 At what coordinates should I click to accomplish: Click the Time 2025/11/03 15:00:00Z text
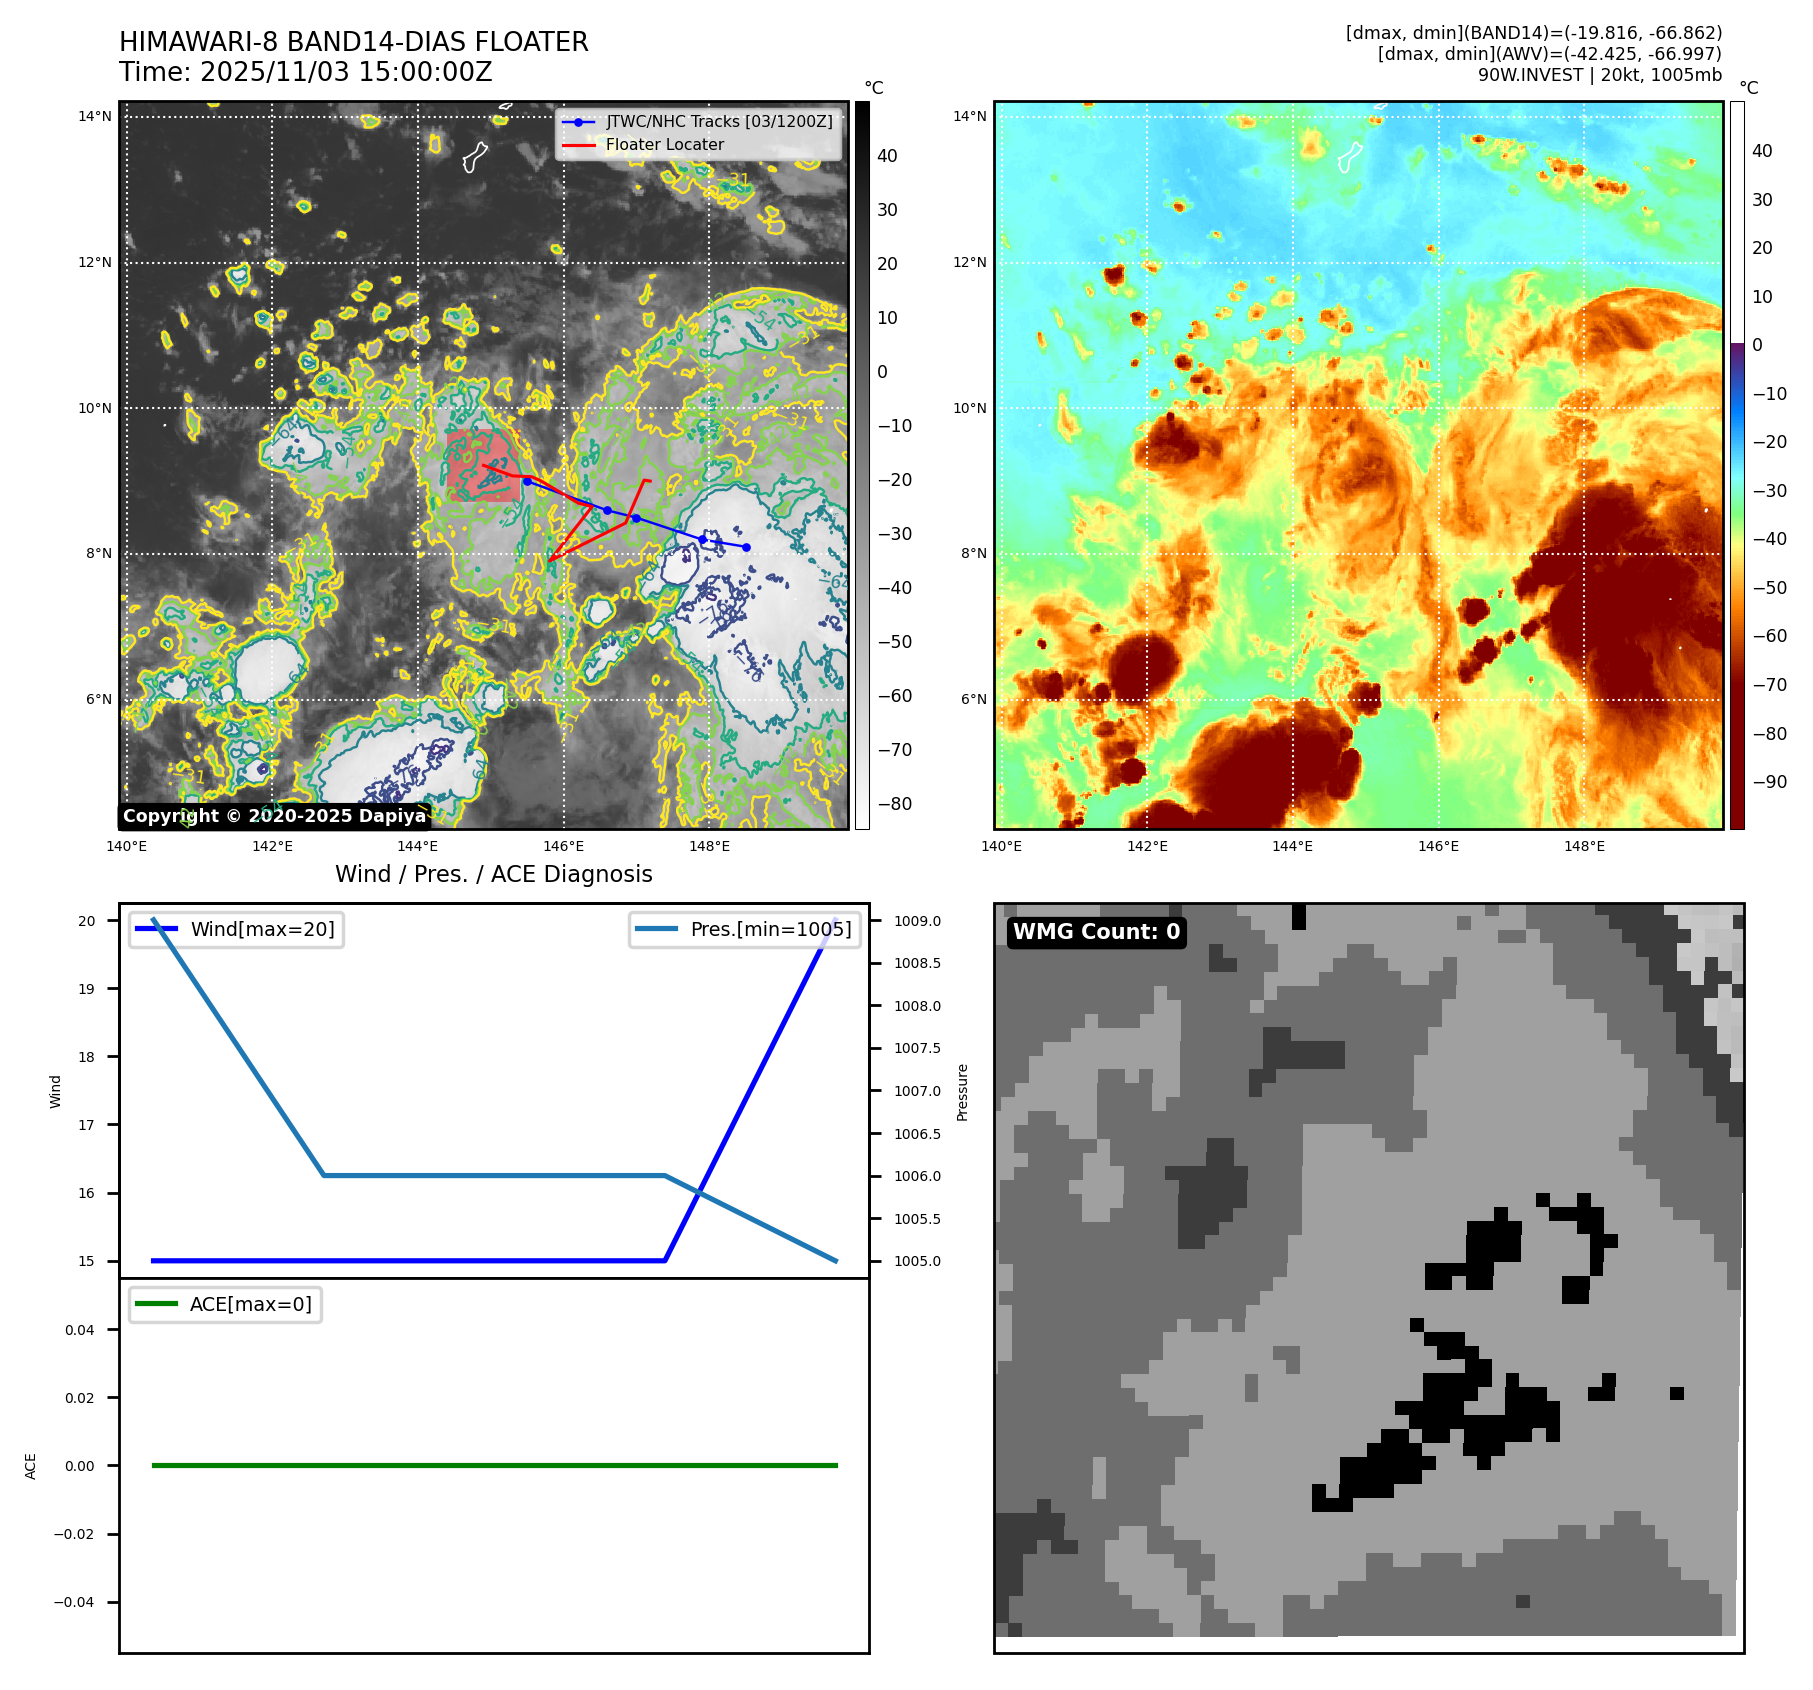tap(305, 72)
